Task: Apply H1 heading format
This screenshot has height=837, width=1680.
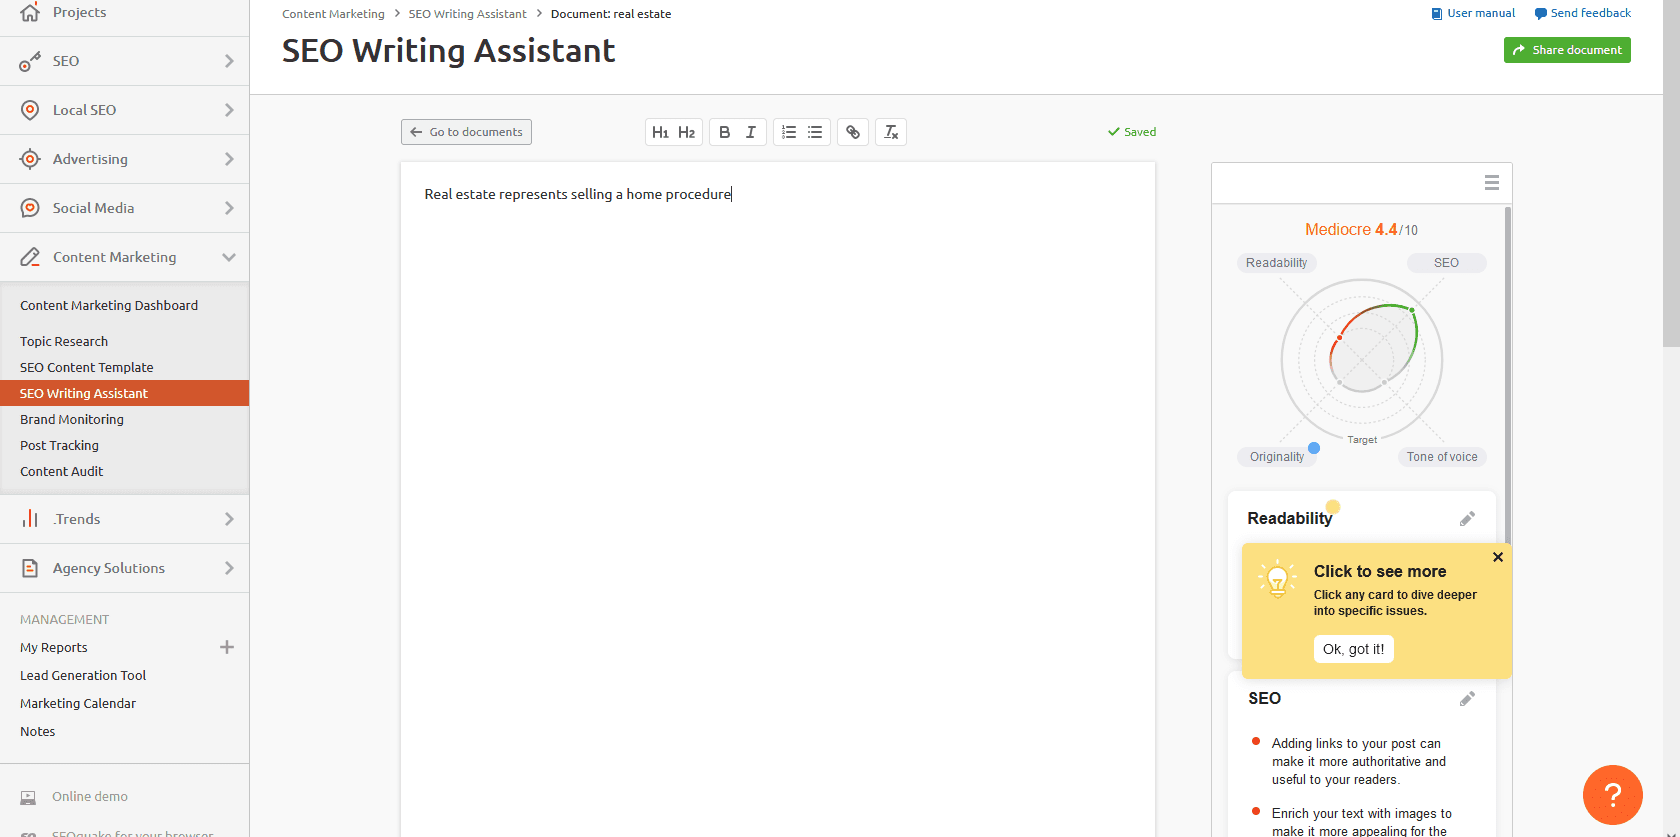Action: (660, 132)
